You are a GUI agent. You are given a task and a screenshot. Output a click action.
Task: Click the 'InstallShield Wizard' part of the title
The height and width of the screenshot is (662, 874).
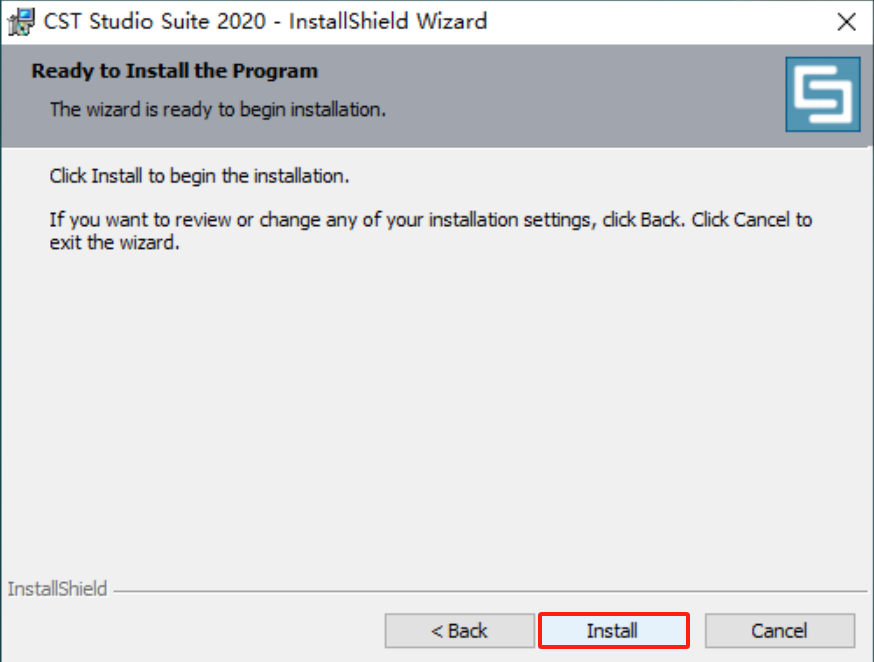388,22
